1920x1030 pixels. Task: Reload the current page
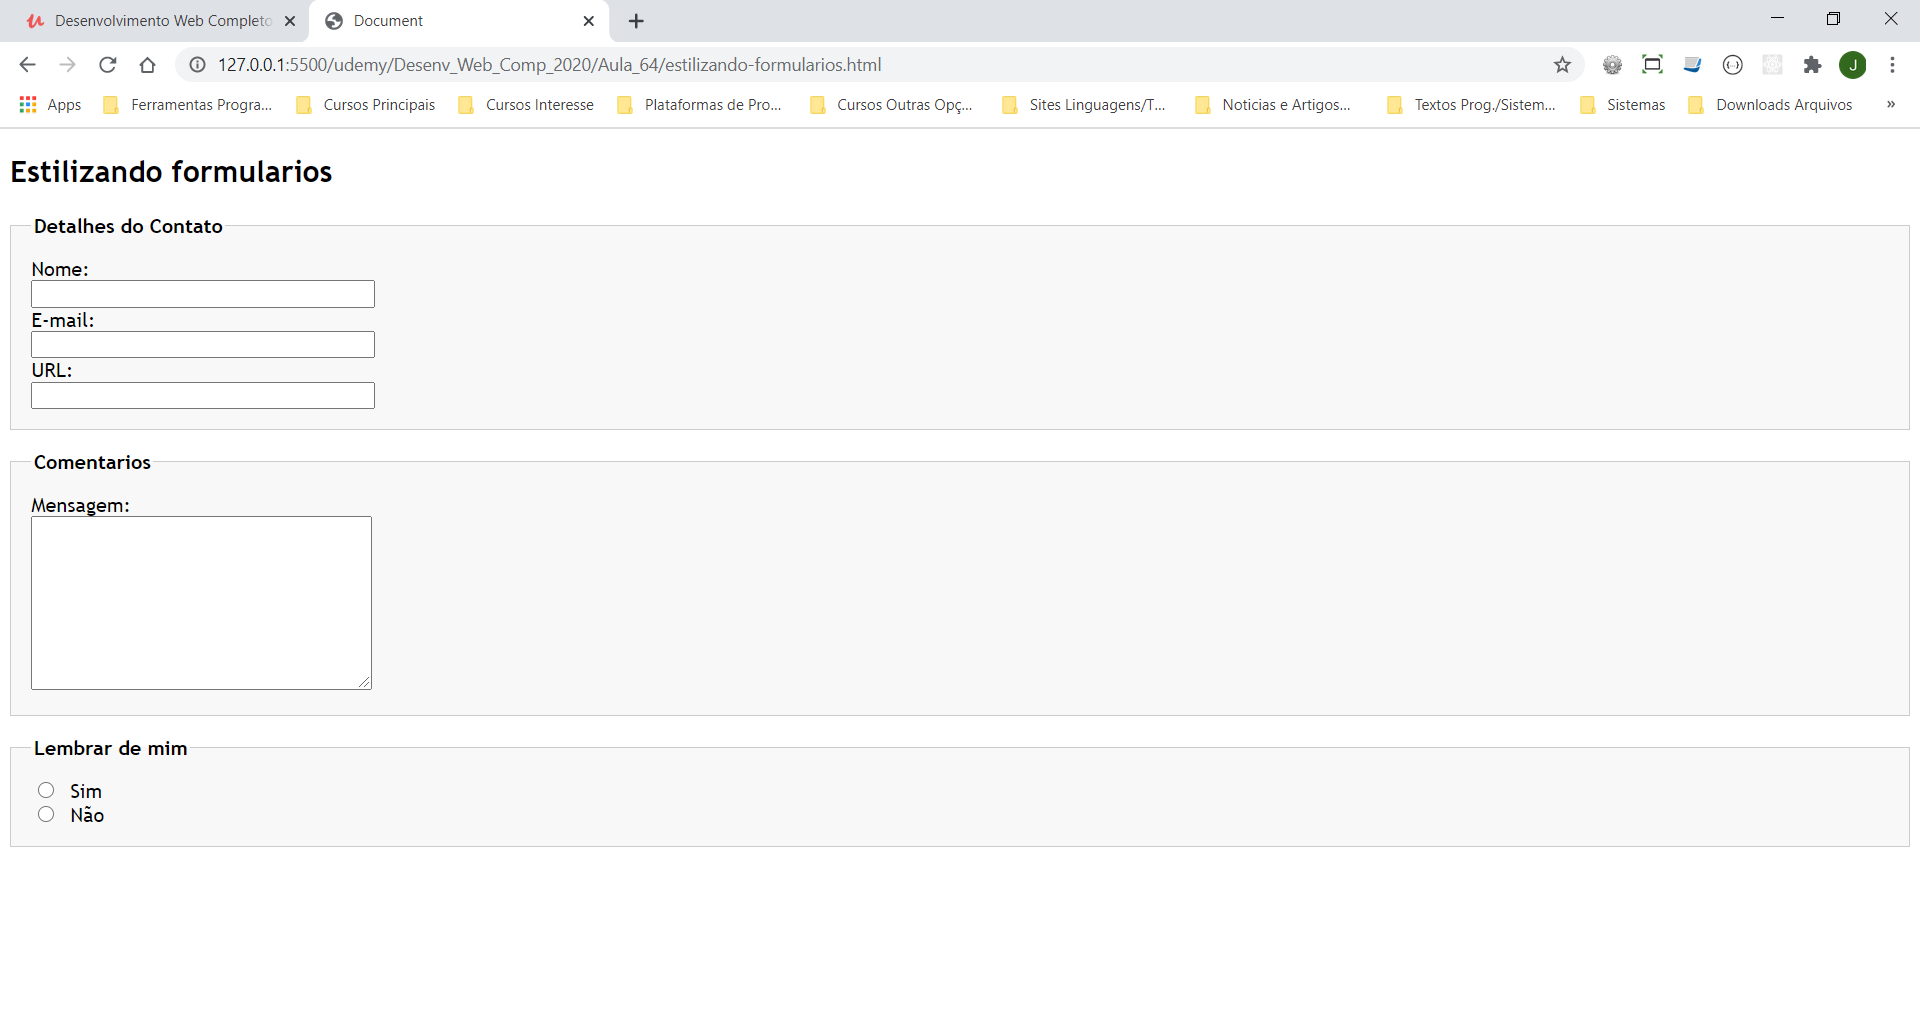point(108,65)
